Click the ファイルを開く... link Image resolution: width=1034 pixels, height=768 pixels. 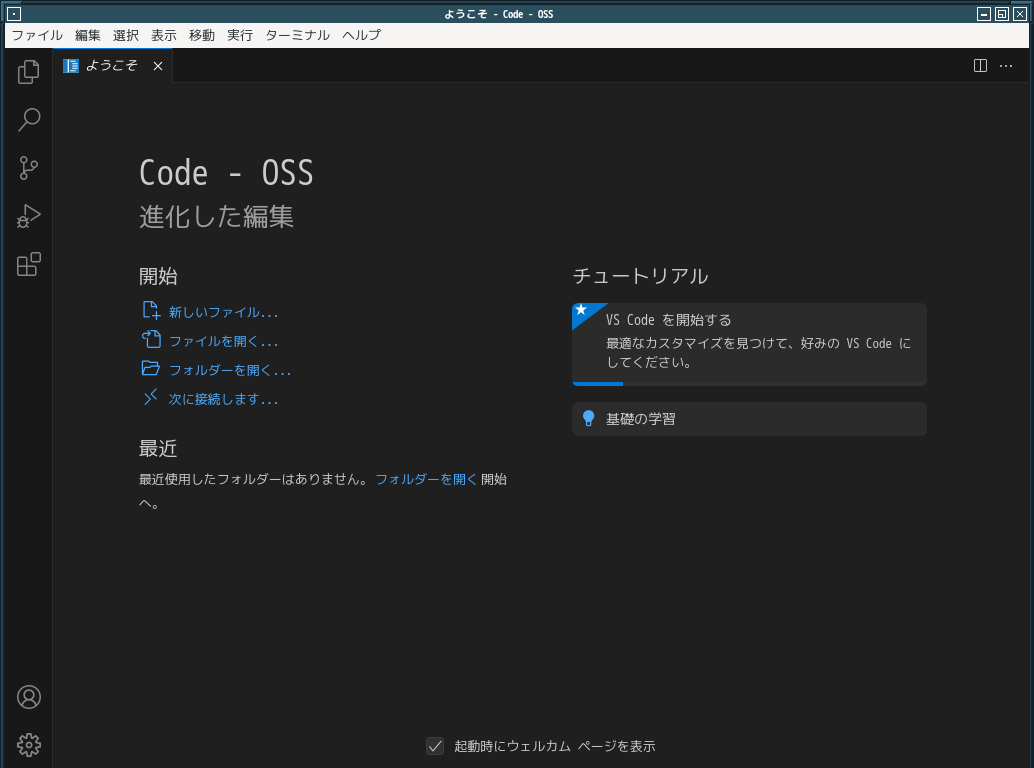224,341
